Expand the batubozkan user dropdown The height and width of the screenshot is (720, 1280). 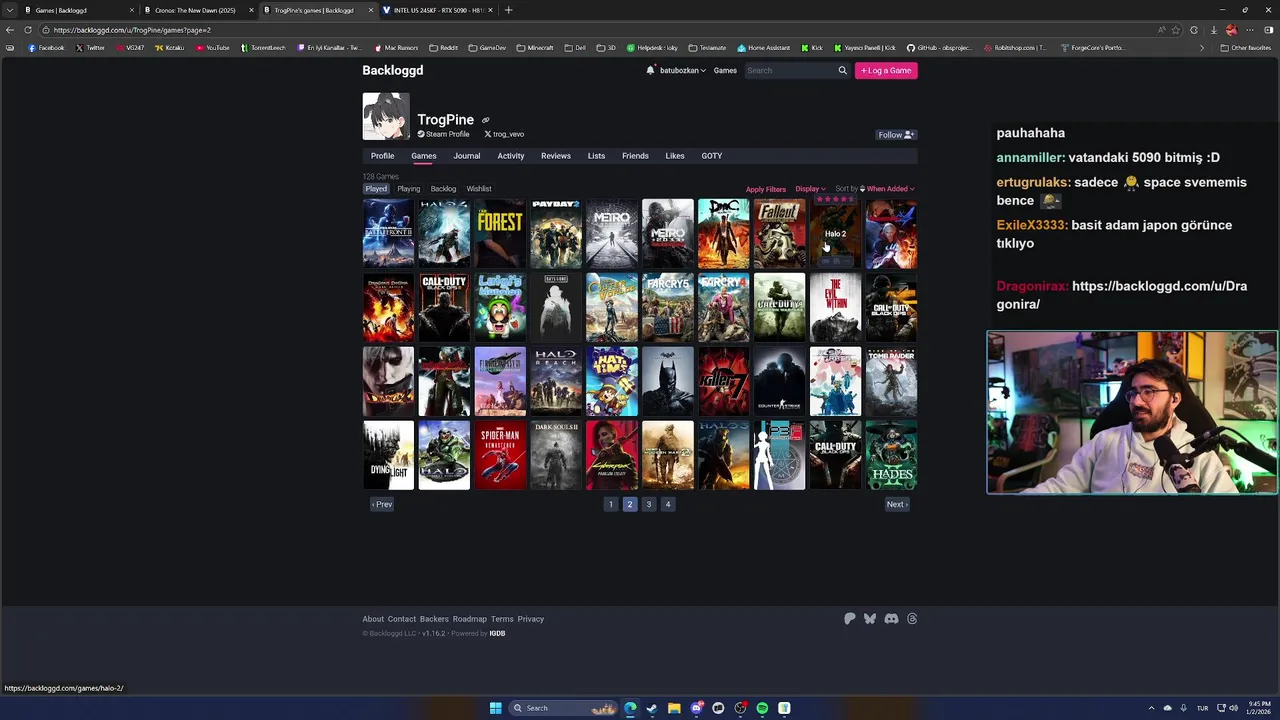point(683,70)
